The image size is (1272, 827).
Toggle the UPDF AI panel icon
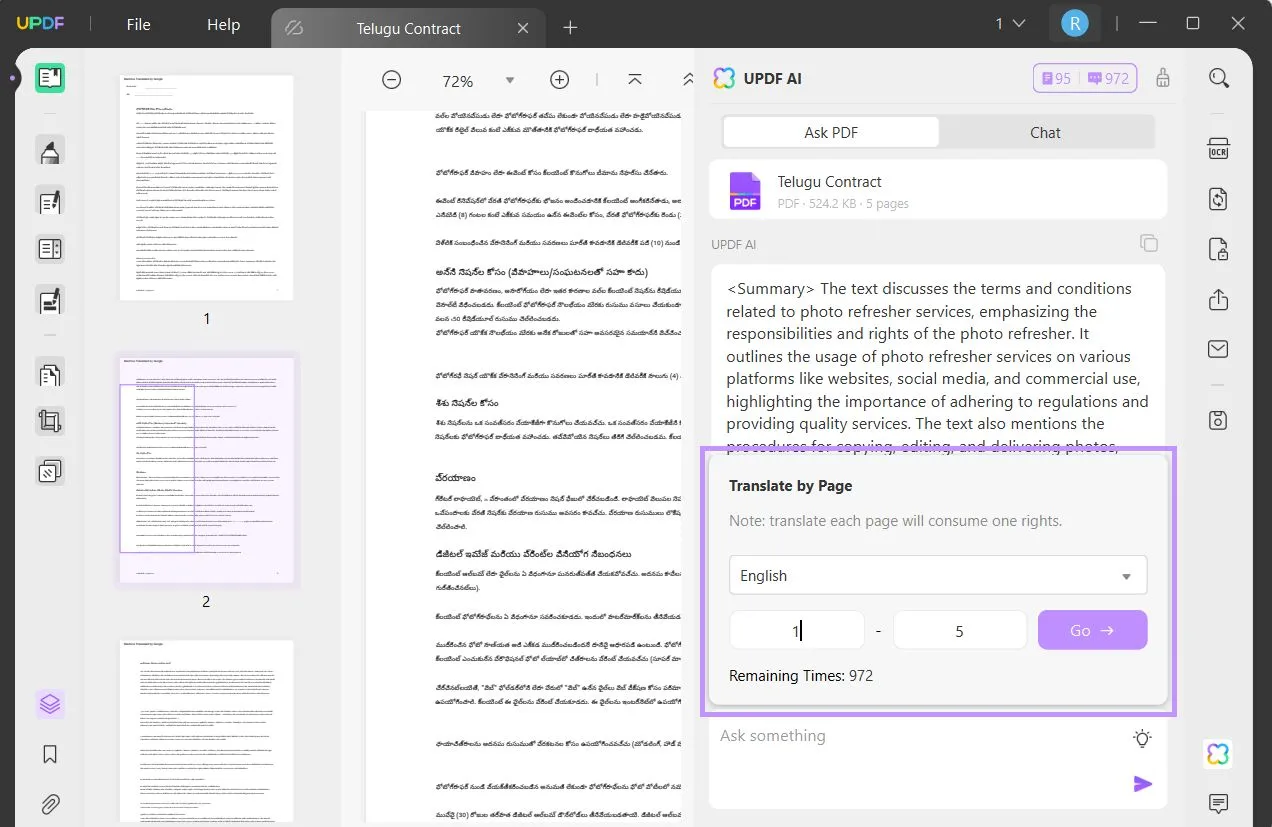coord(1218,754)
